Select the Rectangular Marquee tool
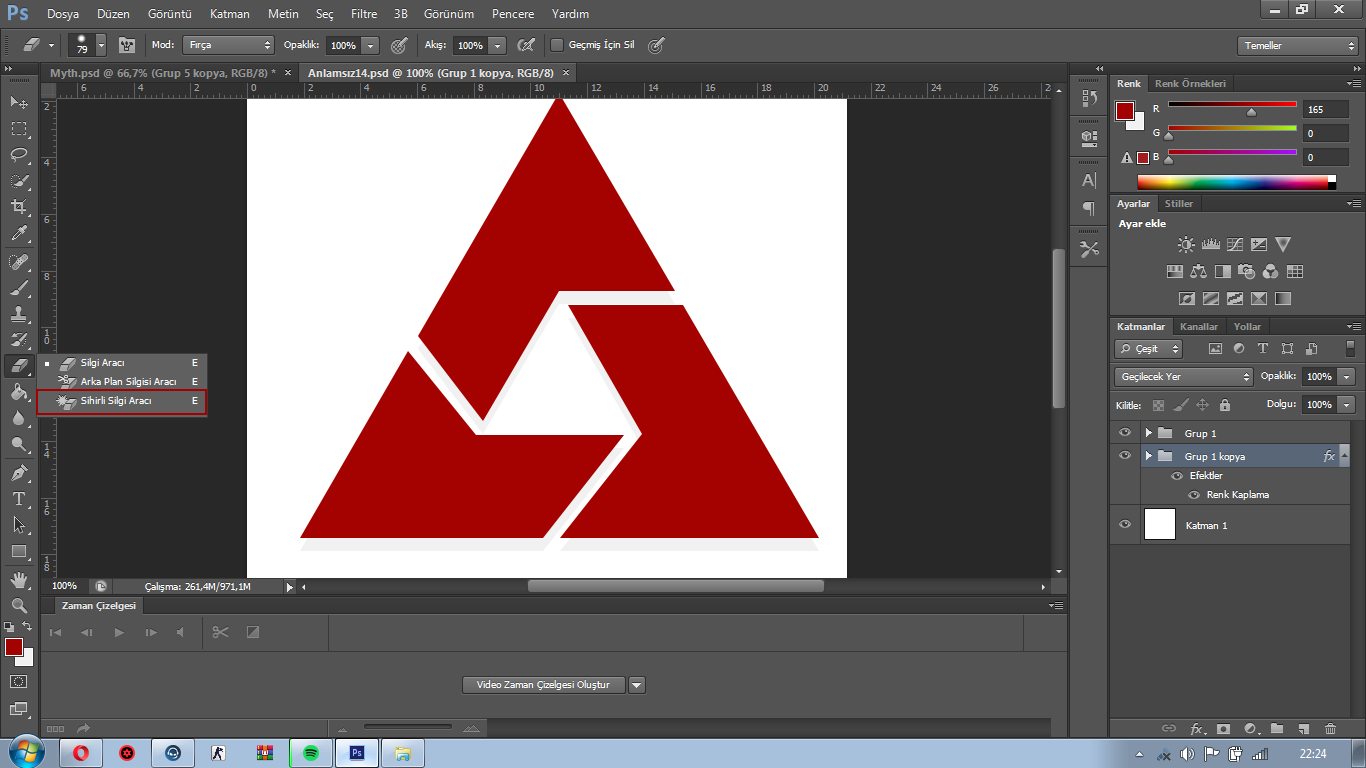The height and width of the screenshot is (768, 1366). tap(19, 129)
